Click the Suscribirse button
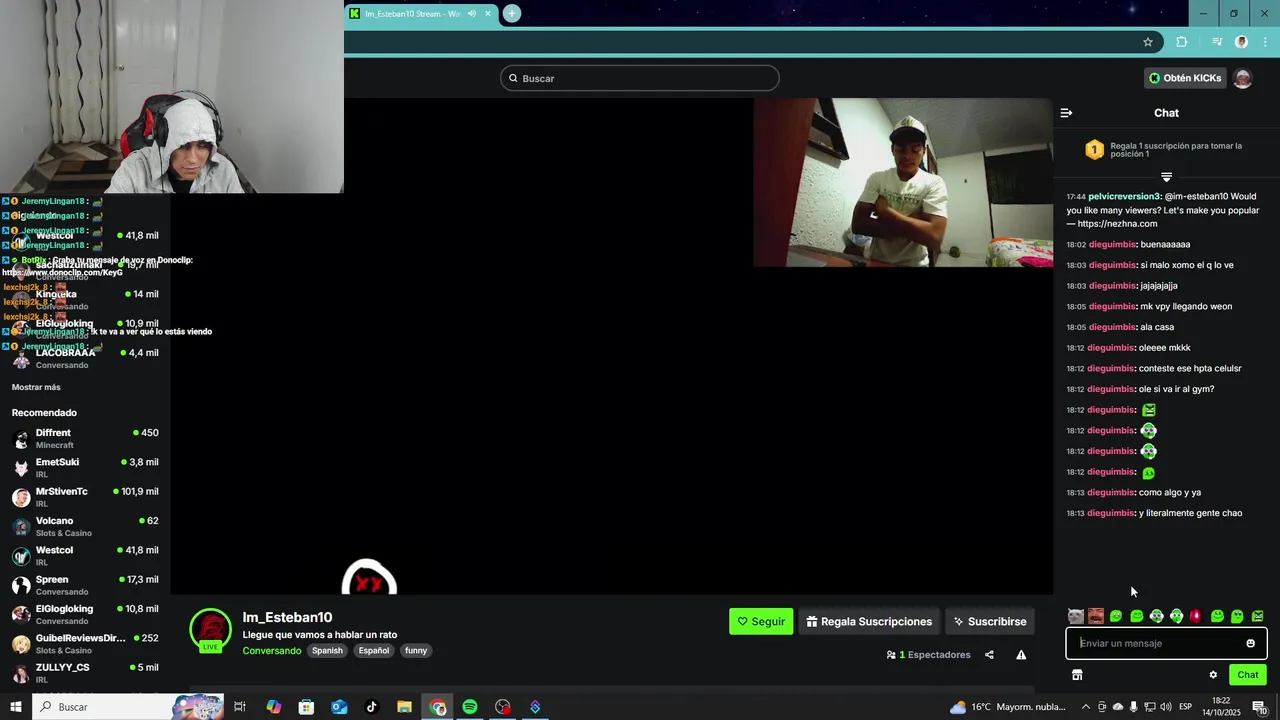The image size is (1280, 720). click(990, 621)
